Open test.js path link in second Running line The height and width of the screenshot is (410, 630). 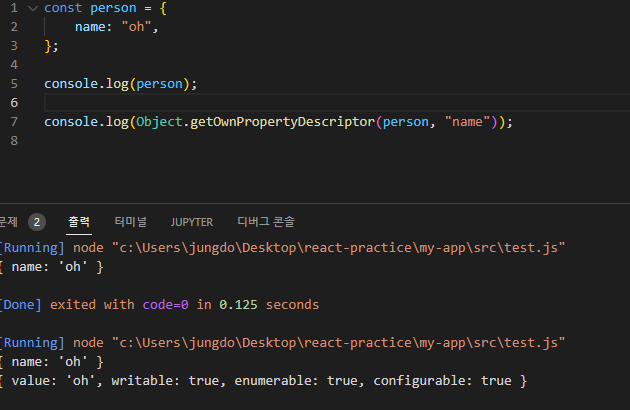(x=338, y=343)
